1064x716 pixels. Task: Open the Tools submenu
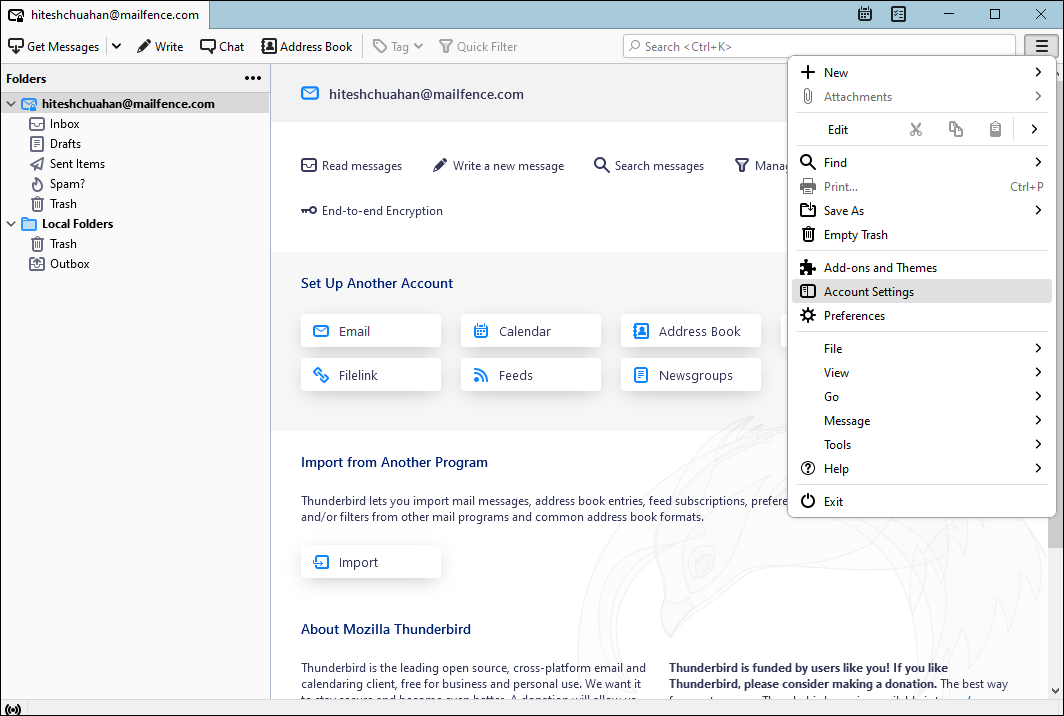click(922, 445)
